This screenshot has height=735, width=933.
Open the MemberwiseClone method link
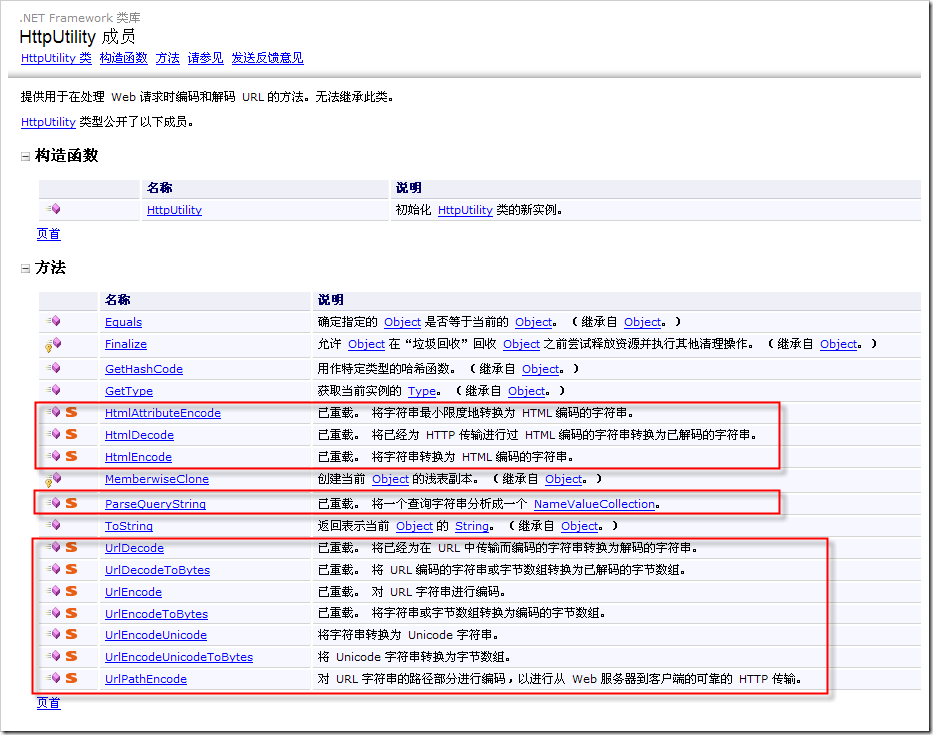point(156,479)
